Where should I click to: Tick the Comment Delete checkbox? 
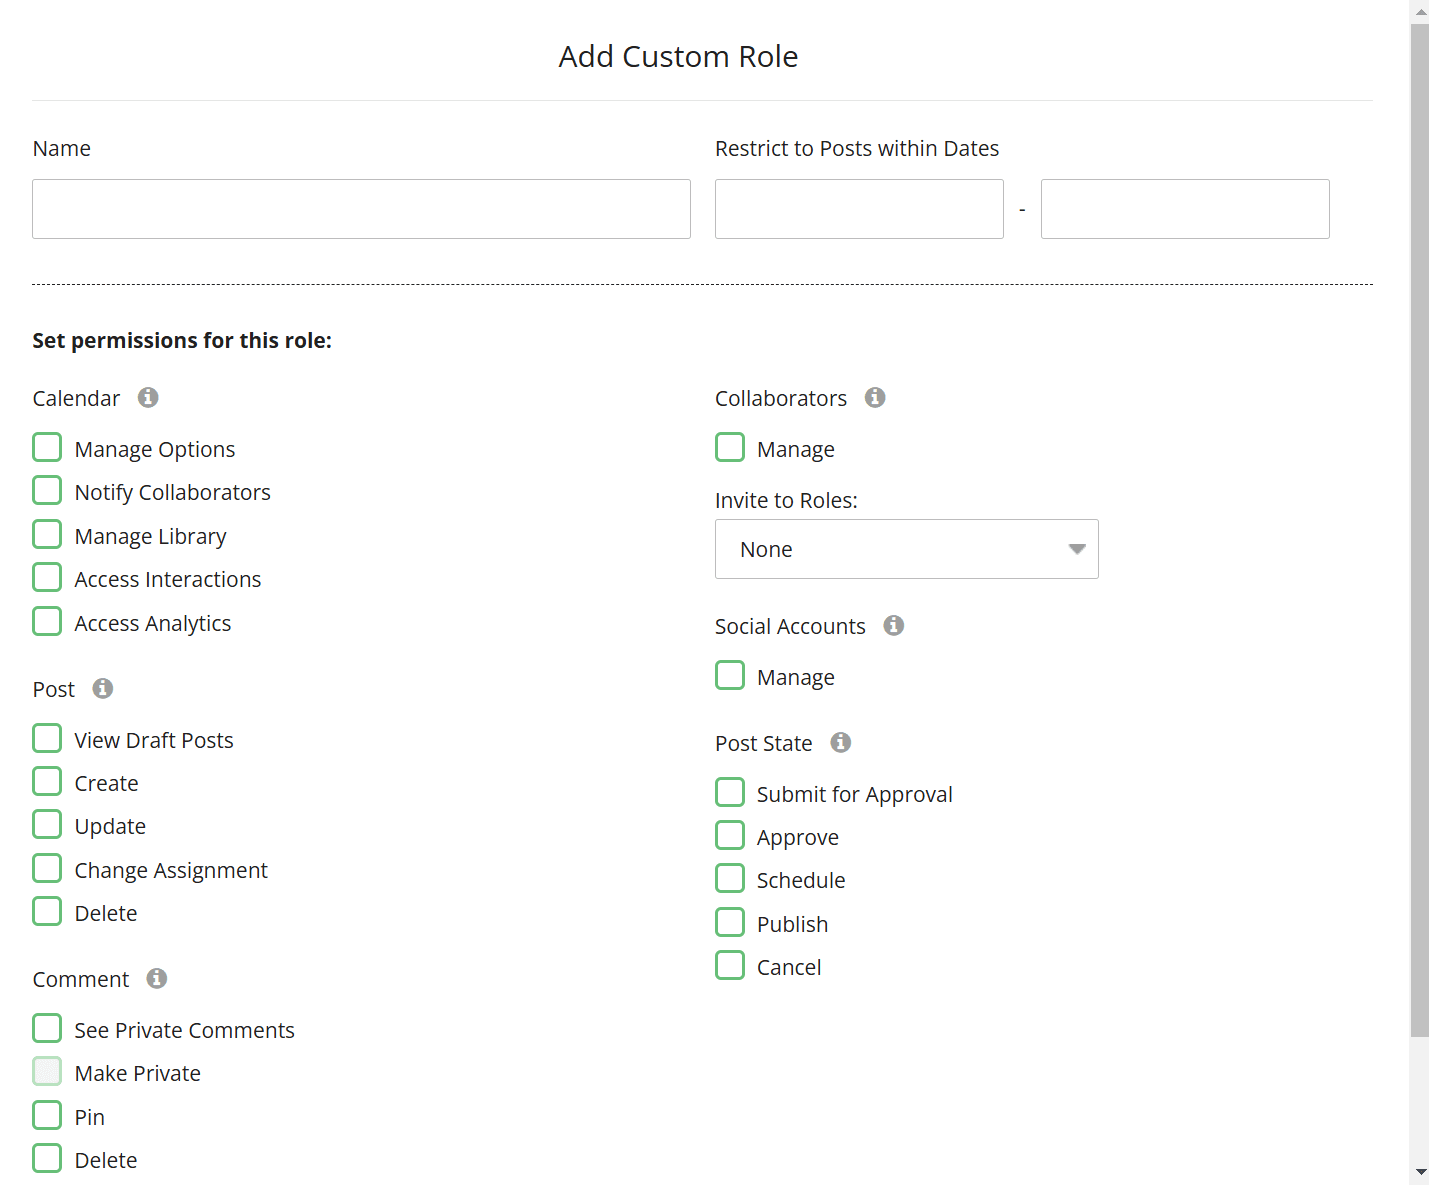(x=47, y=1158)
